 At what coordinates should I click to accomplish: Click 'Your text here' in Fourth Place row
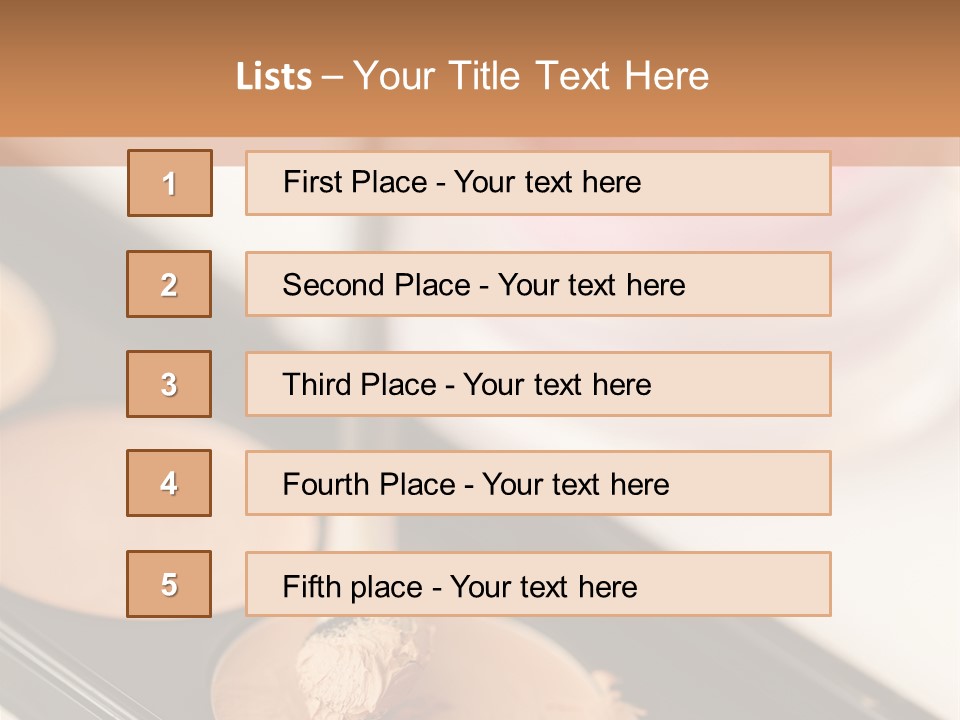click(x=575, y=485)
